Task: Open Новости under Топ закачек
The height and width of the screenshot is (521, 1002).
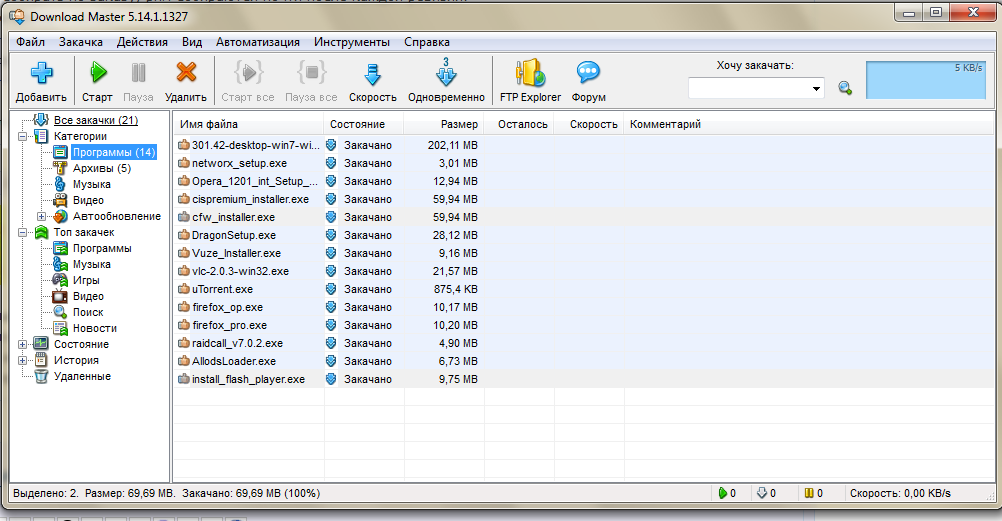Action: coord(95,328)
